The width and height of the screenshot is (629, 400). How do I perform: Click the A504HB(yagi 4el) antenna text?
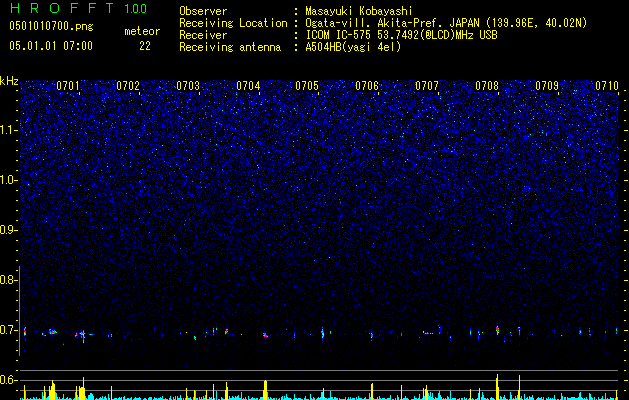pos(353,47)
